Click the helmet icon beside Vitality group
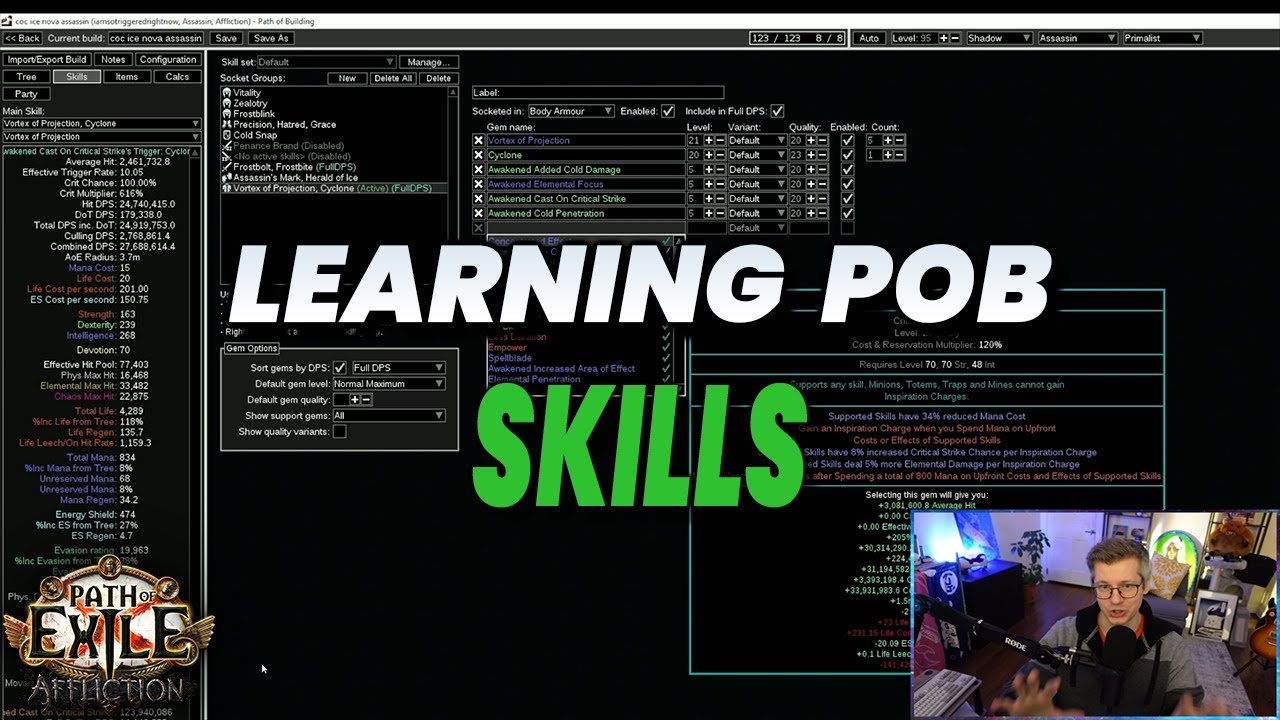Screen dimensions: 1280x720 point(226,93)
